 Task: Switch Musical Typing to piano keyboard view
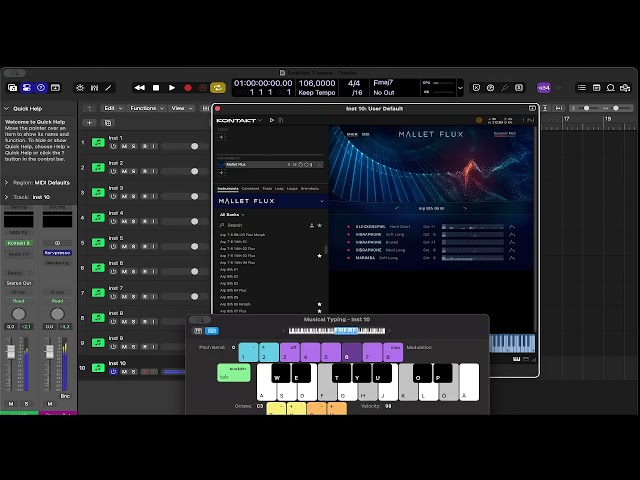click(x=198, y=331)
